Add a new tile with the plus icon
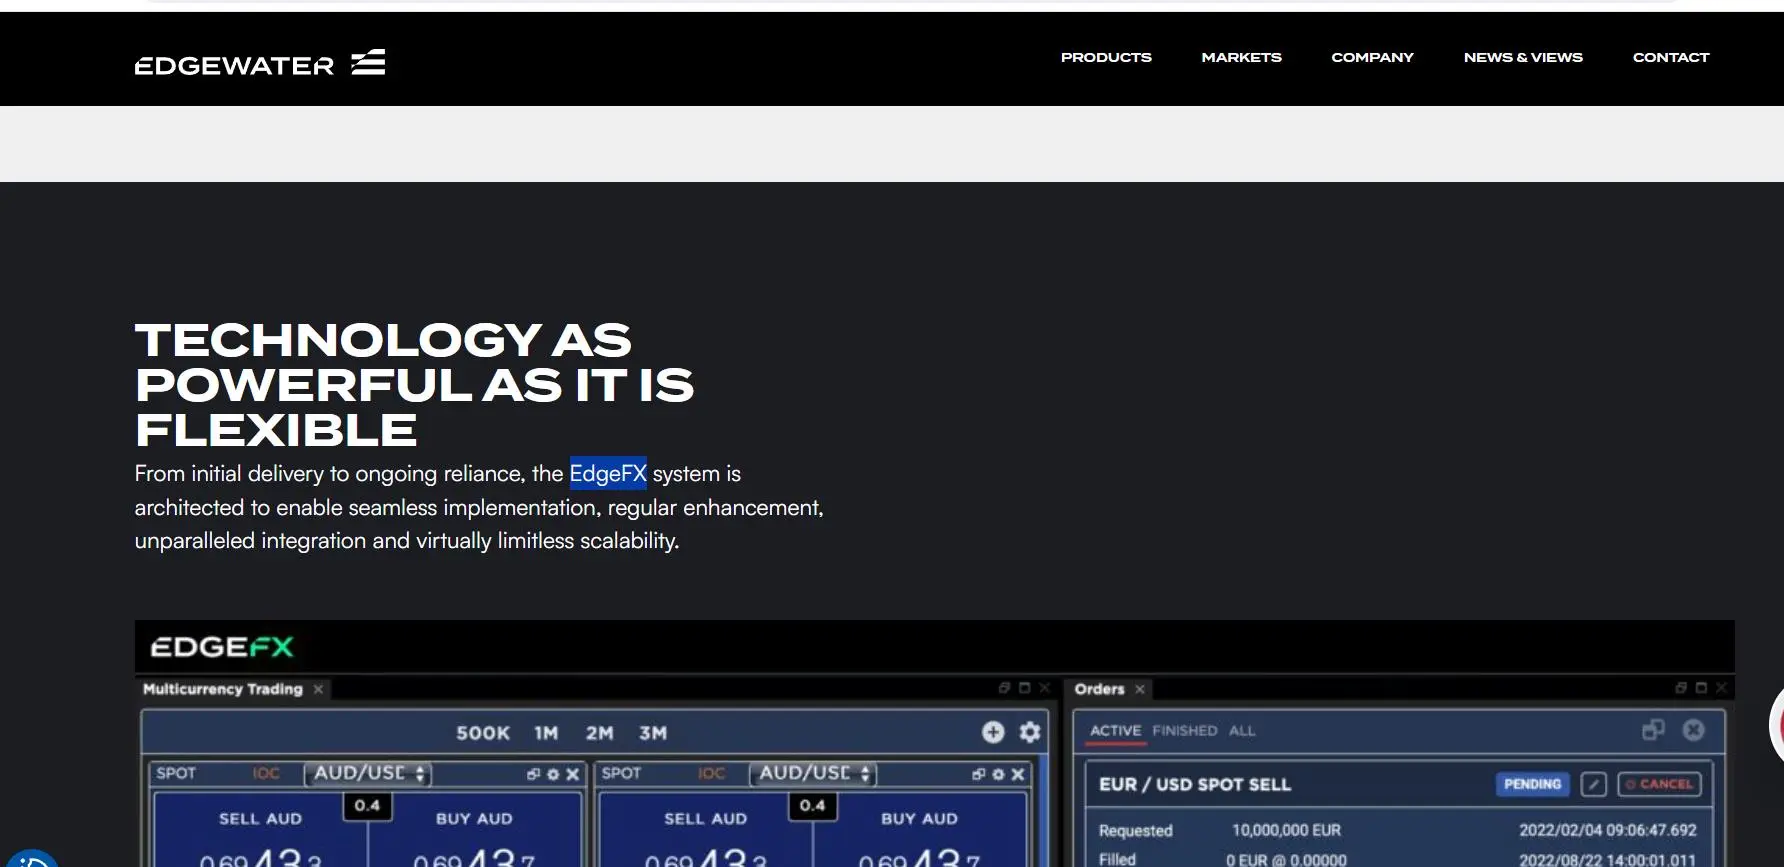This screenshot has height=867, width=1784. pyautogui.click(x=993, y=732)
